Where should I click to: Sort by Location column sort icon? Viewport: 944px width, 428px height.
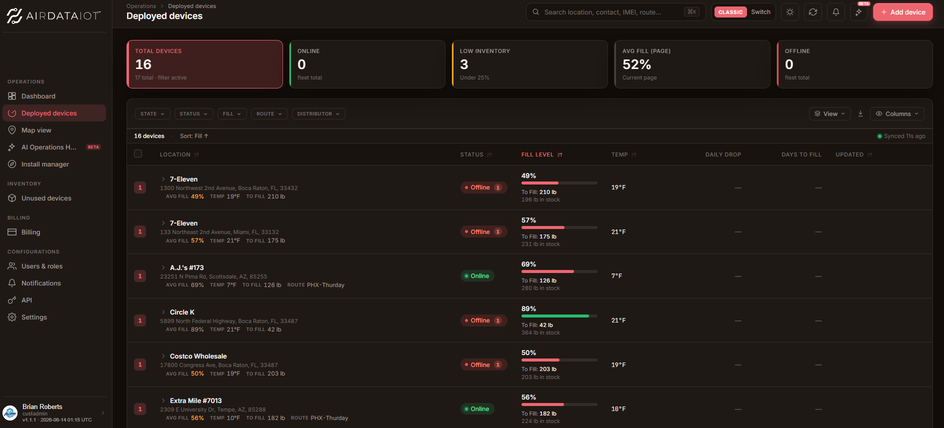(x=196, y=155)
